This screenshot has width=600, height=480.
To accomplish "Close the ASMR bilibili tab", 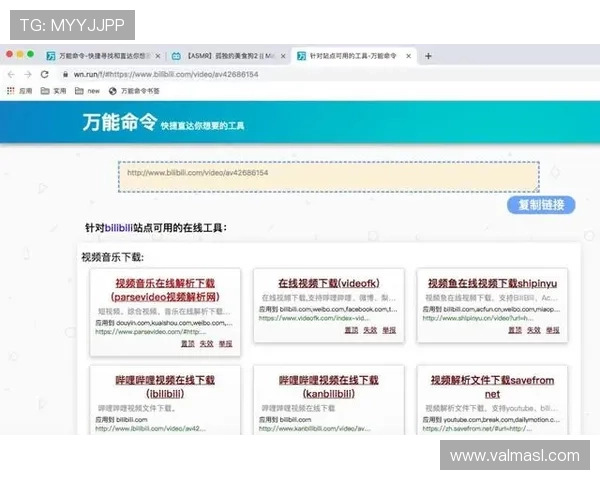I will (x=283, y=56).
